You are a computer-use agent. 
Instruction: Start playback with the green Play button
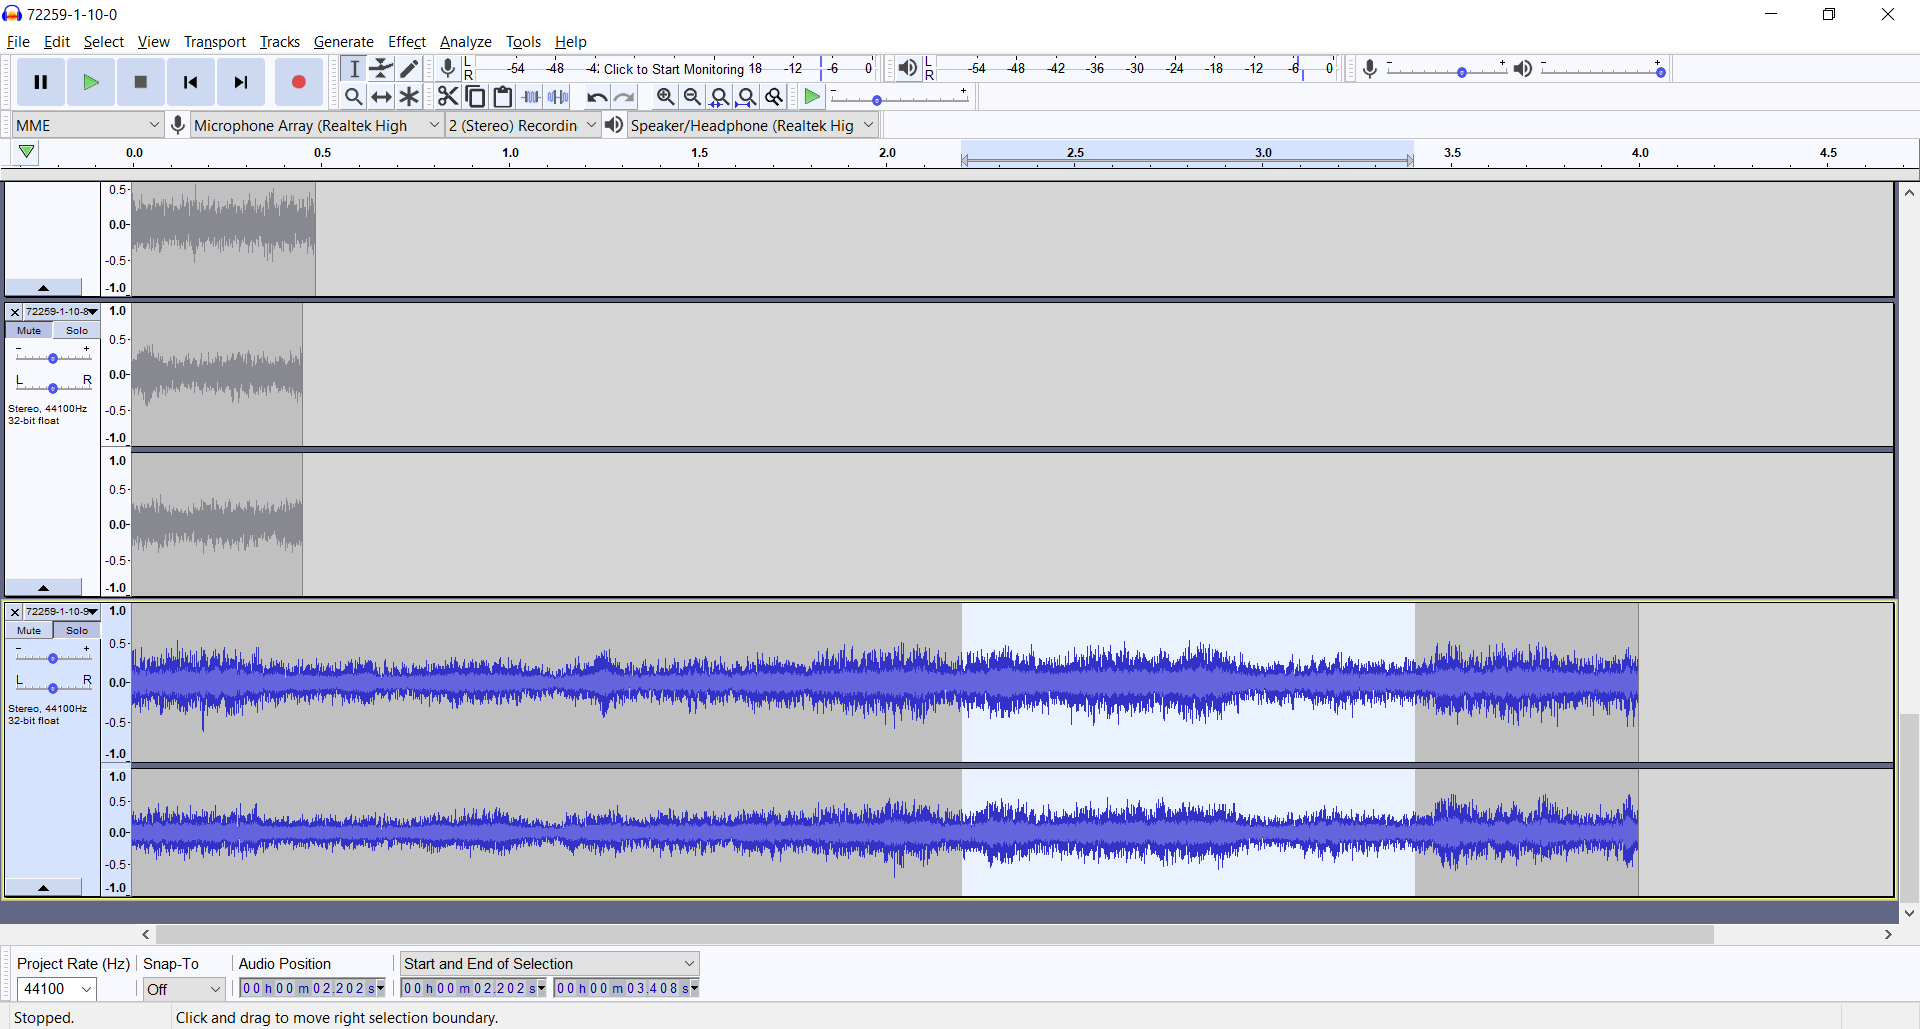(x=91, y=82)
